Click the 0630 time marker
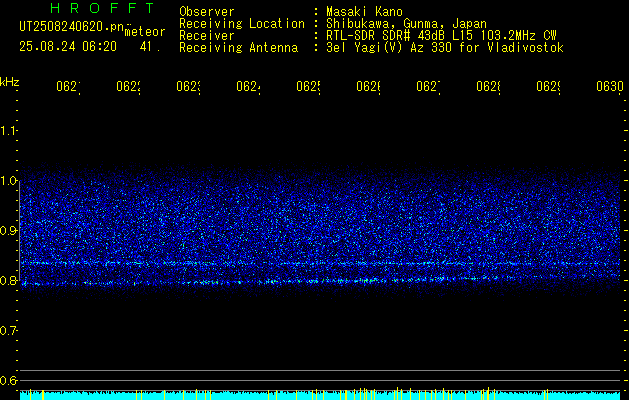Viewport: 629px width, 400px height. coord(610,86)
